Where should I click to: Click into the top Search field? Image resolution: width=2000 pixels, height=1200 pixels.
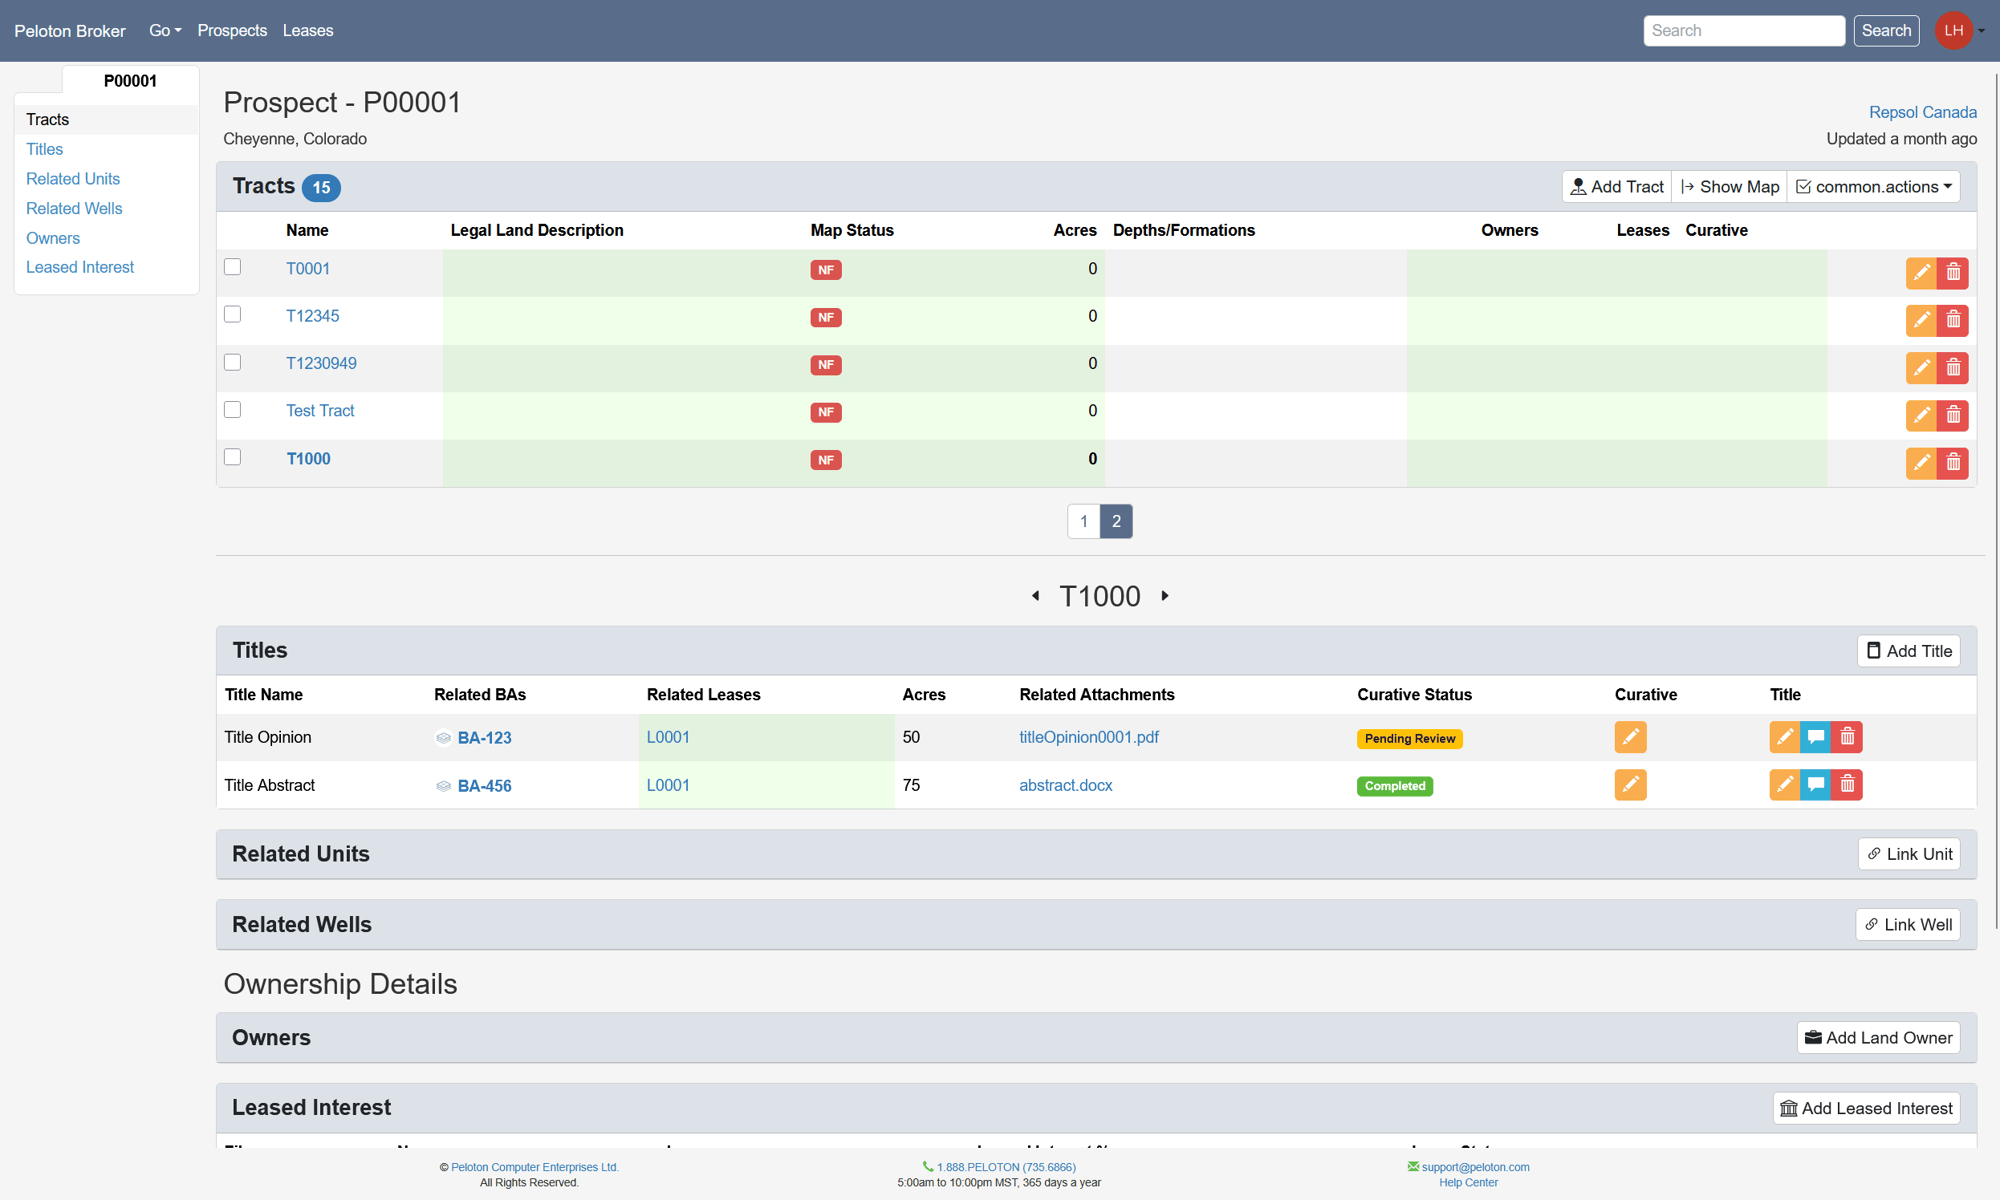(x=1743, y=31)
